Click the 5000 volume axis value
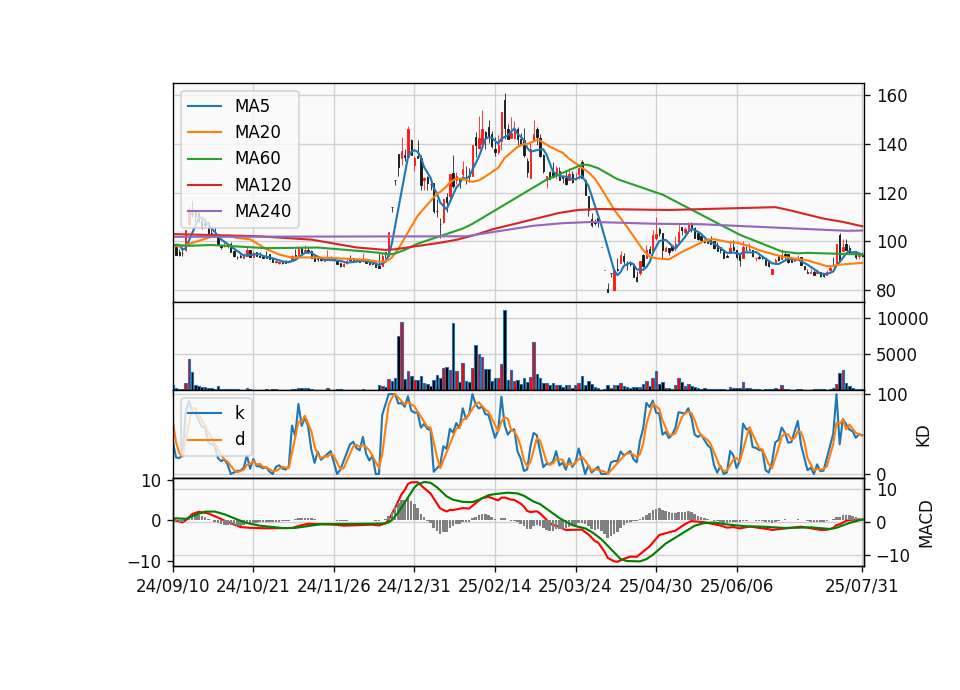This screenshot has height=690, width=960. pos(897,355)
